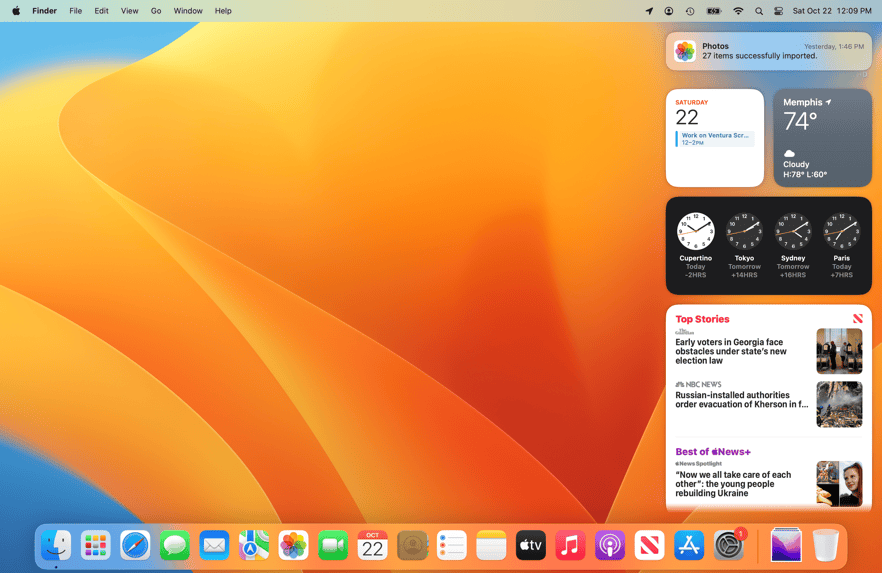Image resolution: width=882 pixels, height=573 pixels.
Task: Open the View menu
Action: pos(129,11)
